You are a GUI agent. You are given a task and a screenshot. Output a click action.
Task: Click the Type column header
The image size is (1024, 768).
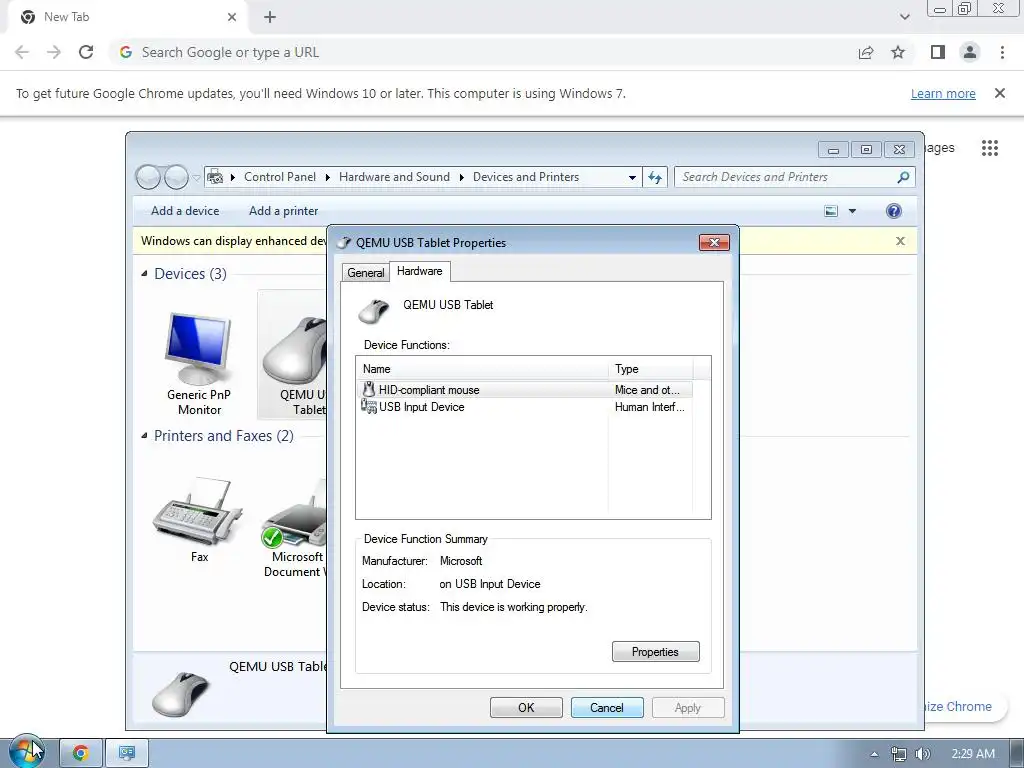(650, 369)
